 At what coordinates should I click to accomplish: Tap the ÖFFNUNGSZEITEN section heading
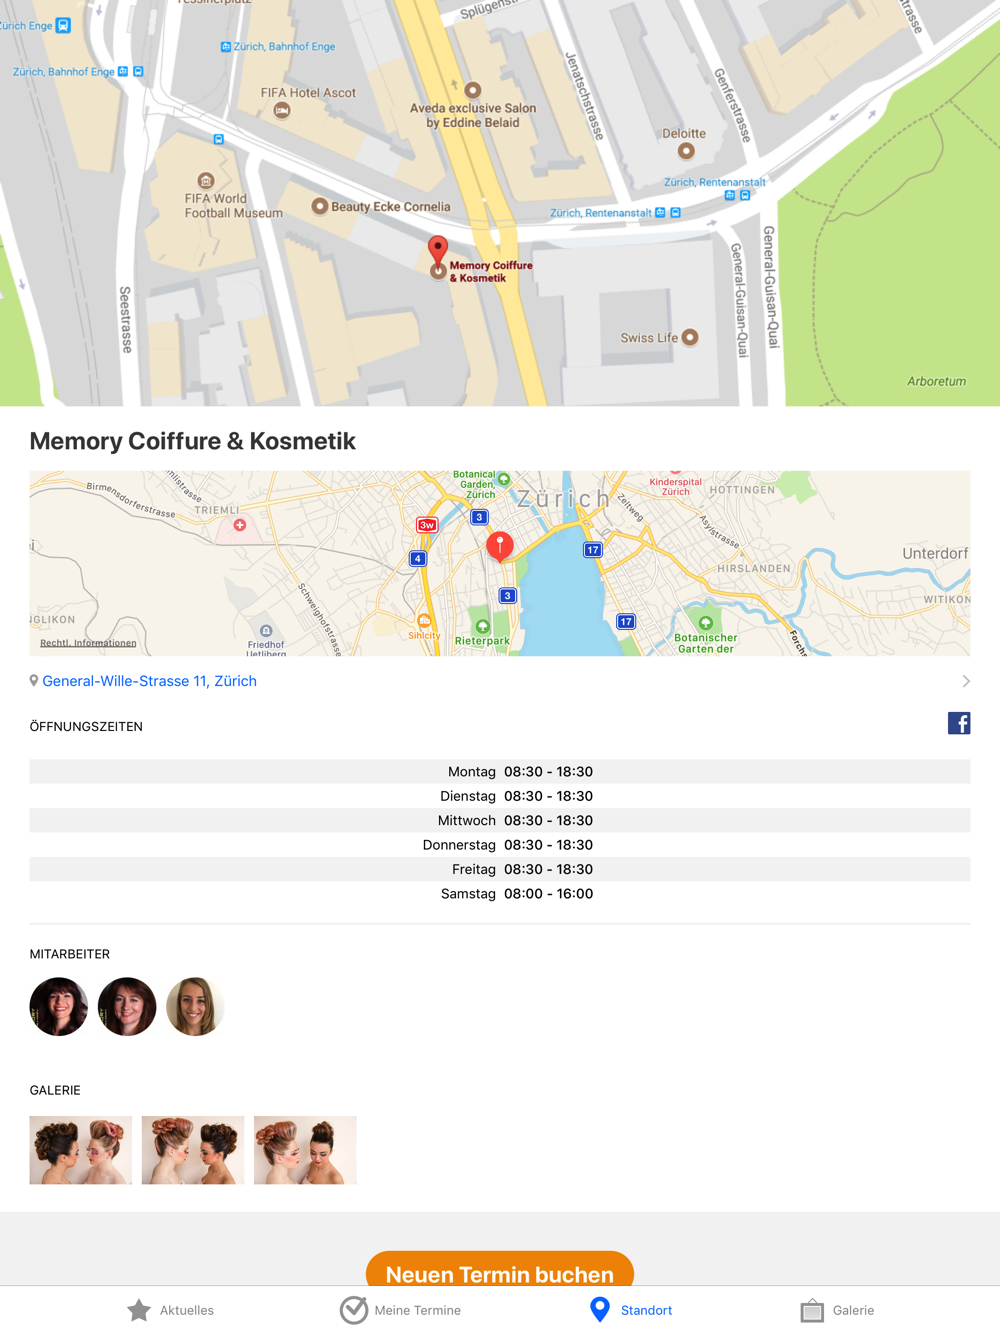click(x=86, y=727)
